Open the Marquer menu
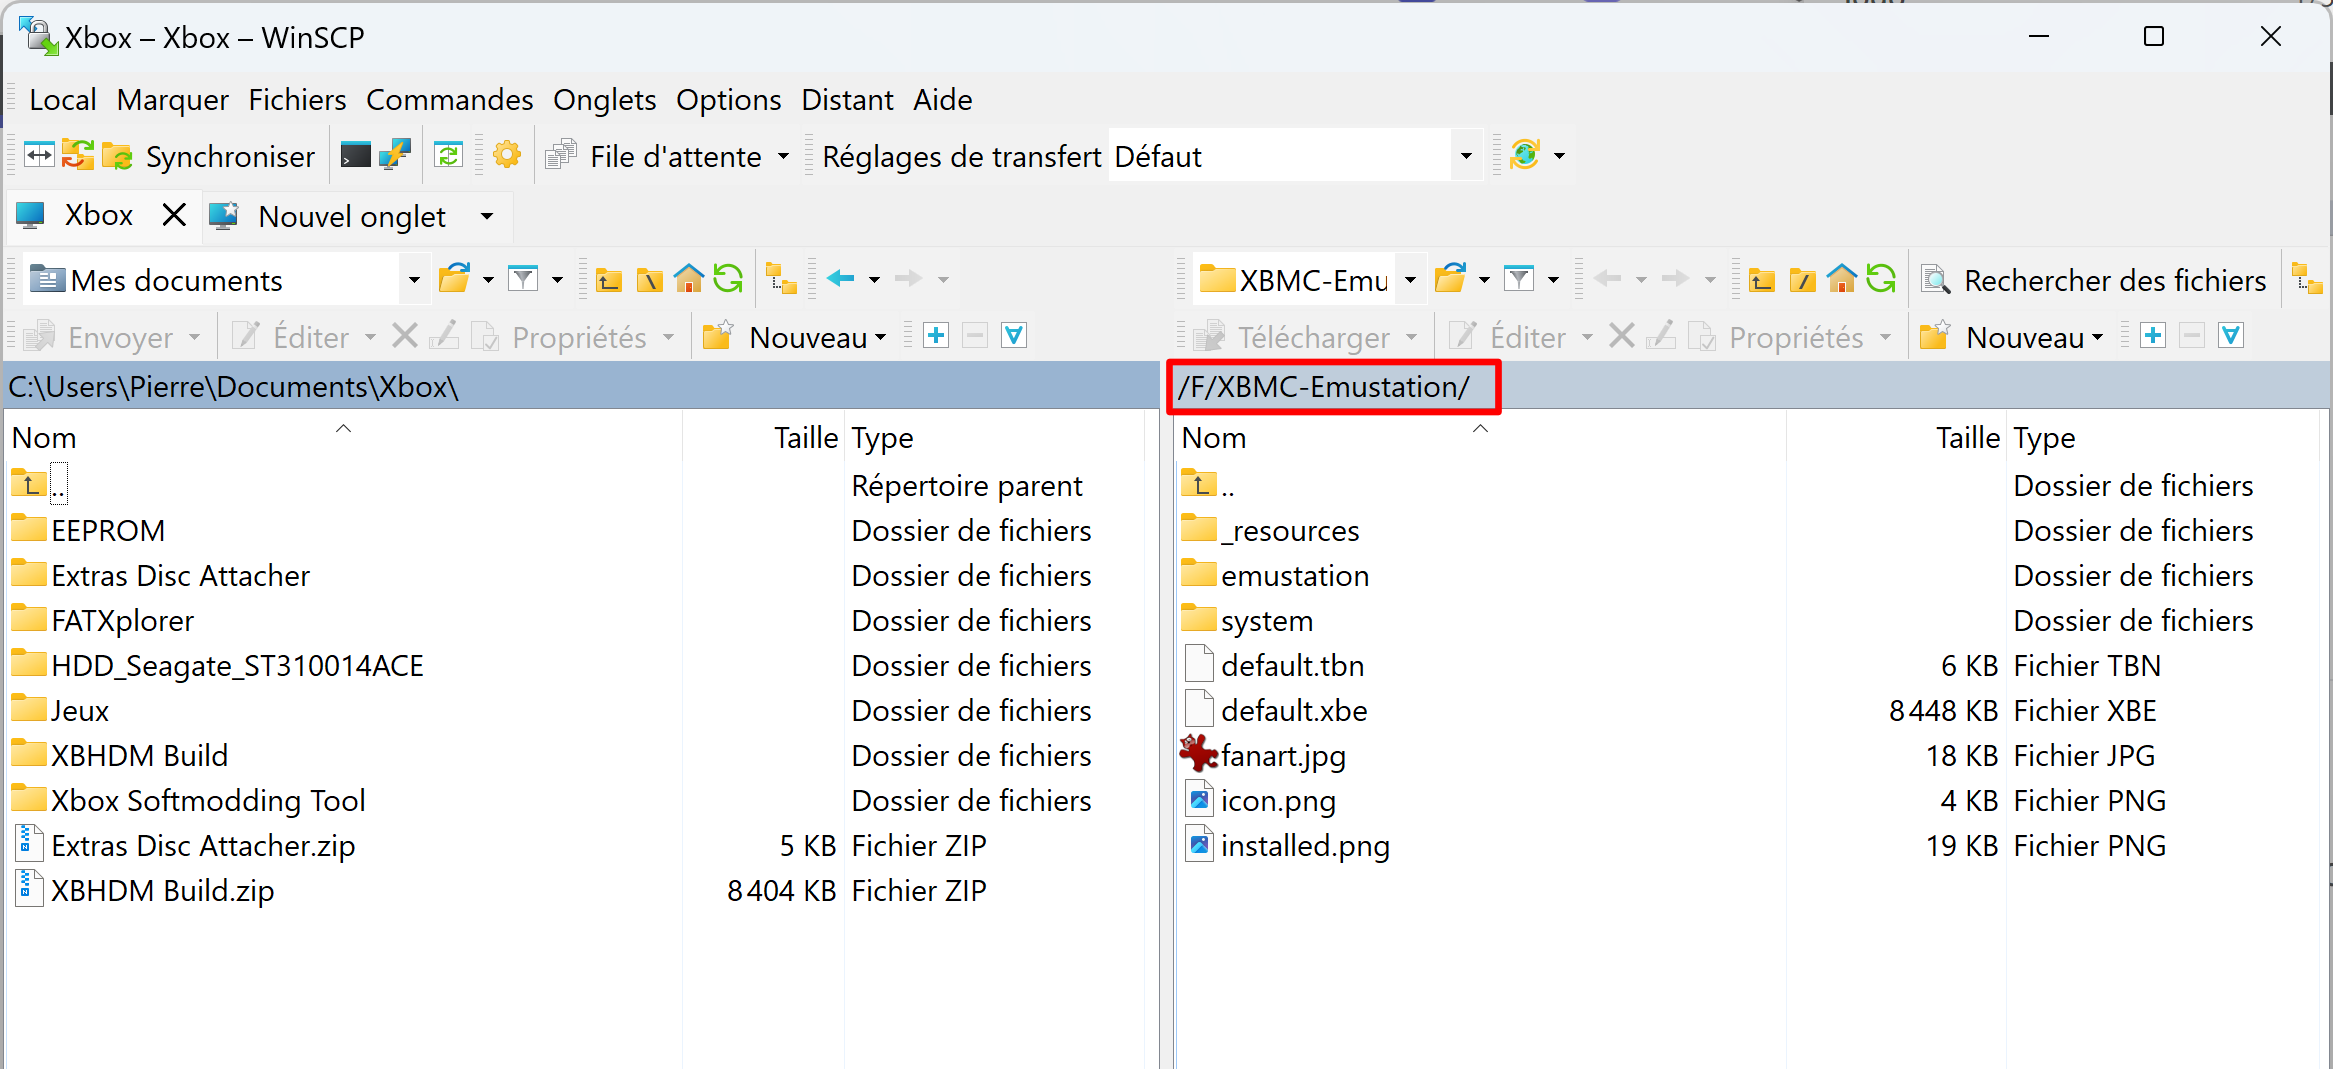This screenshot has width=2333, height=1069. (x=173, y=100)
